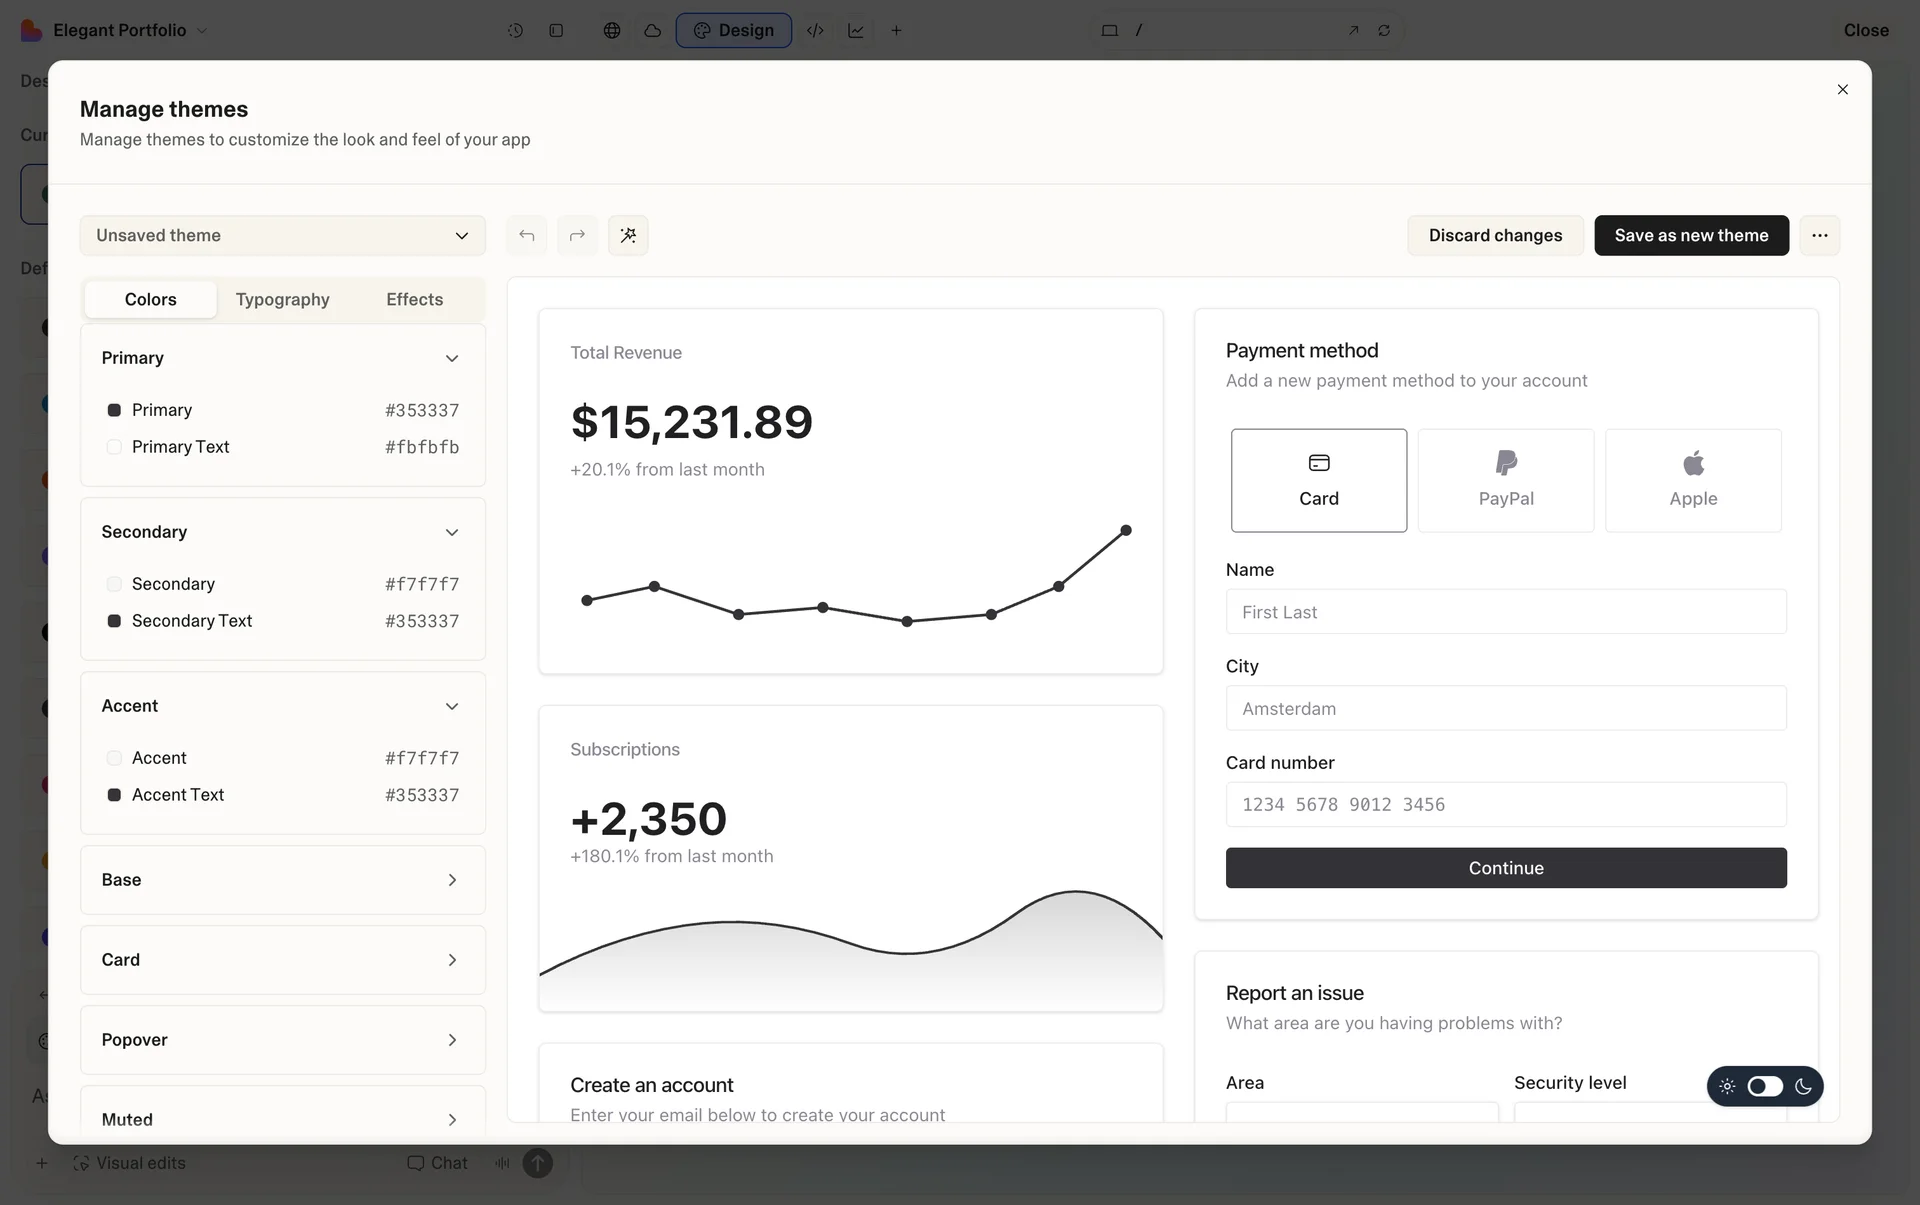Click the sun light mode icon
Image resolution: width=1920 pixels, height=1205 pixels.
(x=1727, y=1086)
